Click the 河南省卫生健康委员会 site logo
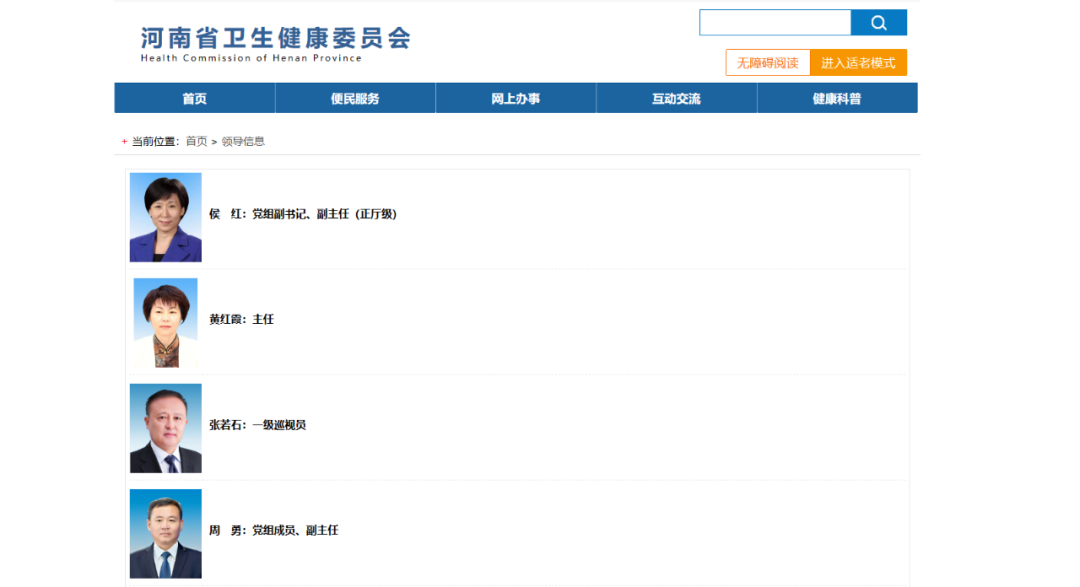Screen dimensions: 1080x587 click(x=275, y=42)
